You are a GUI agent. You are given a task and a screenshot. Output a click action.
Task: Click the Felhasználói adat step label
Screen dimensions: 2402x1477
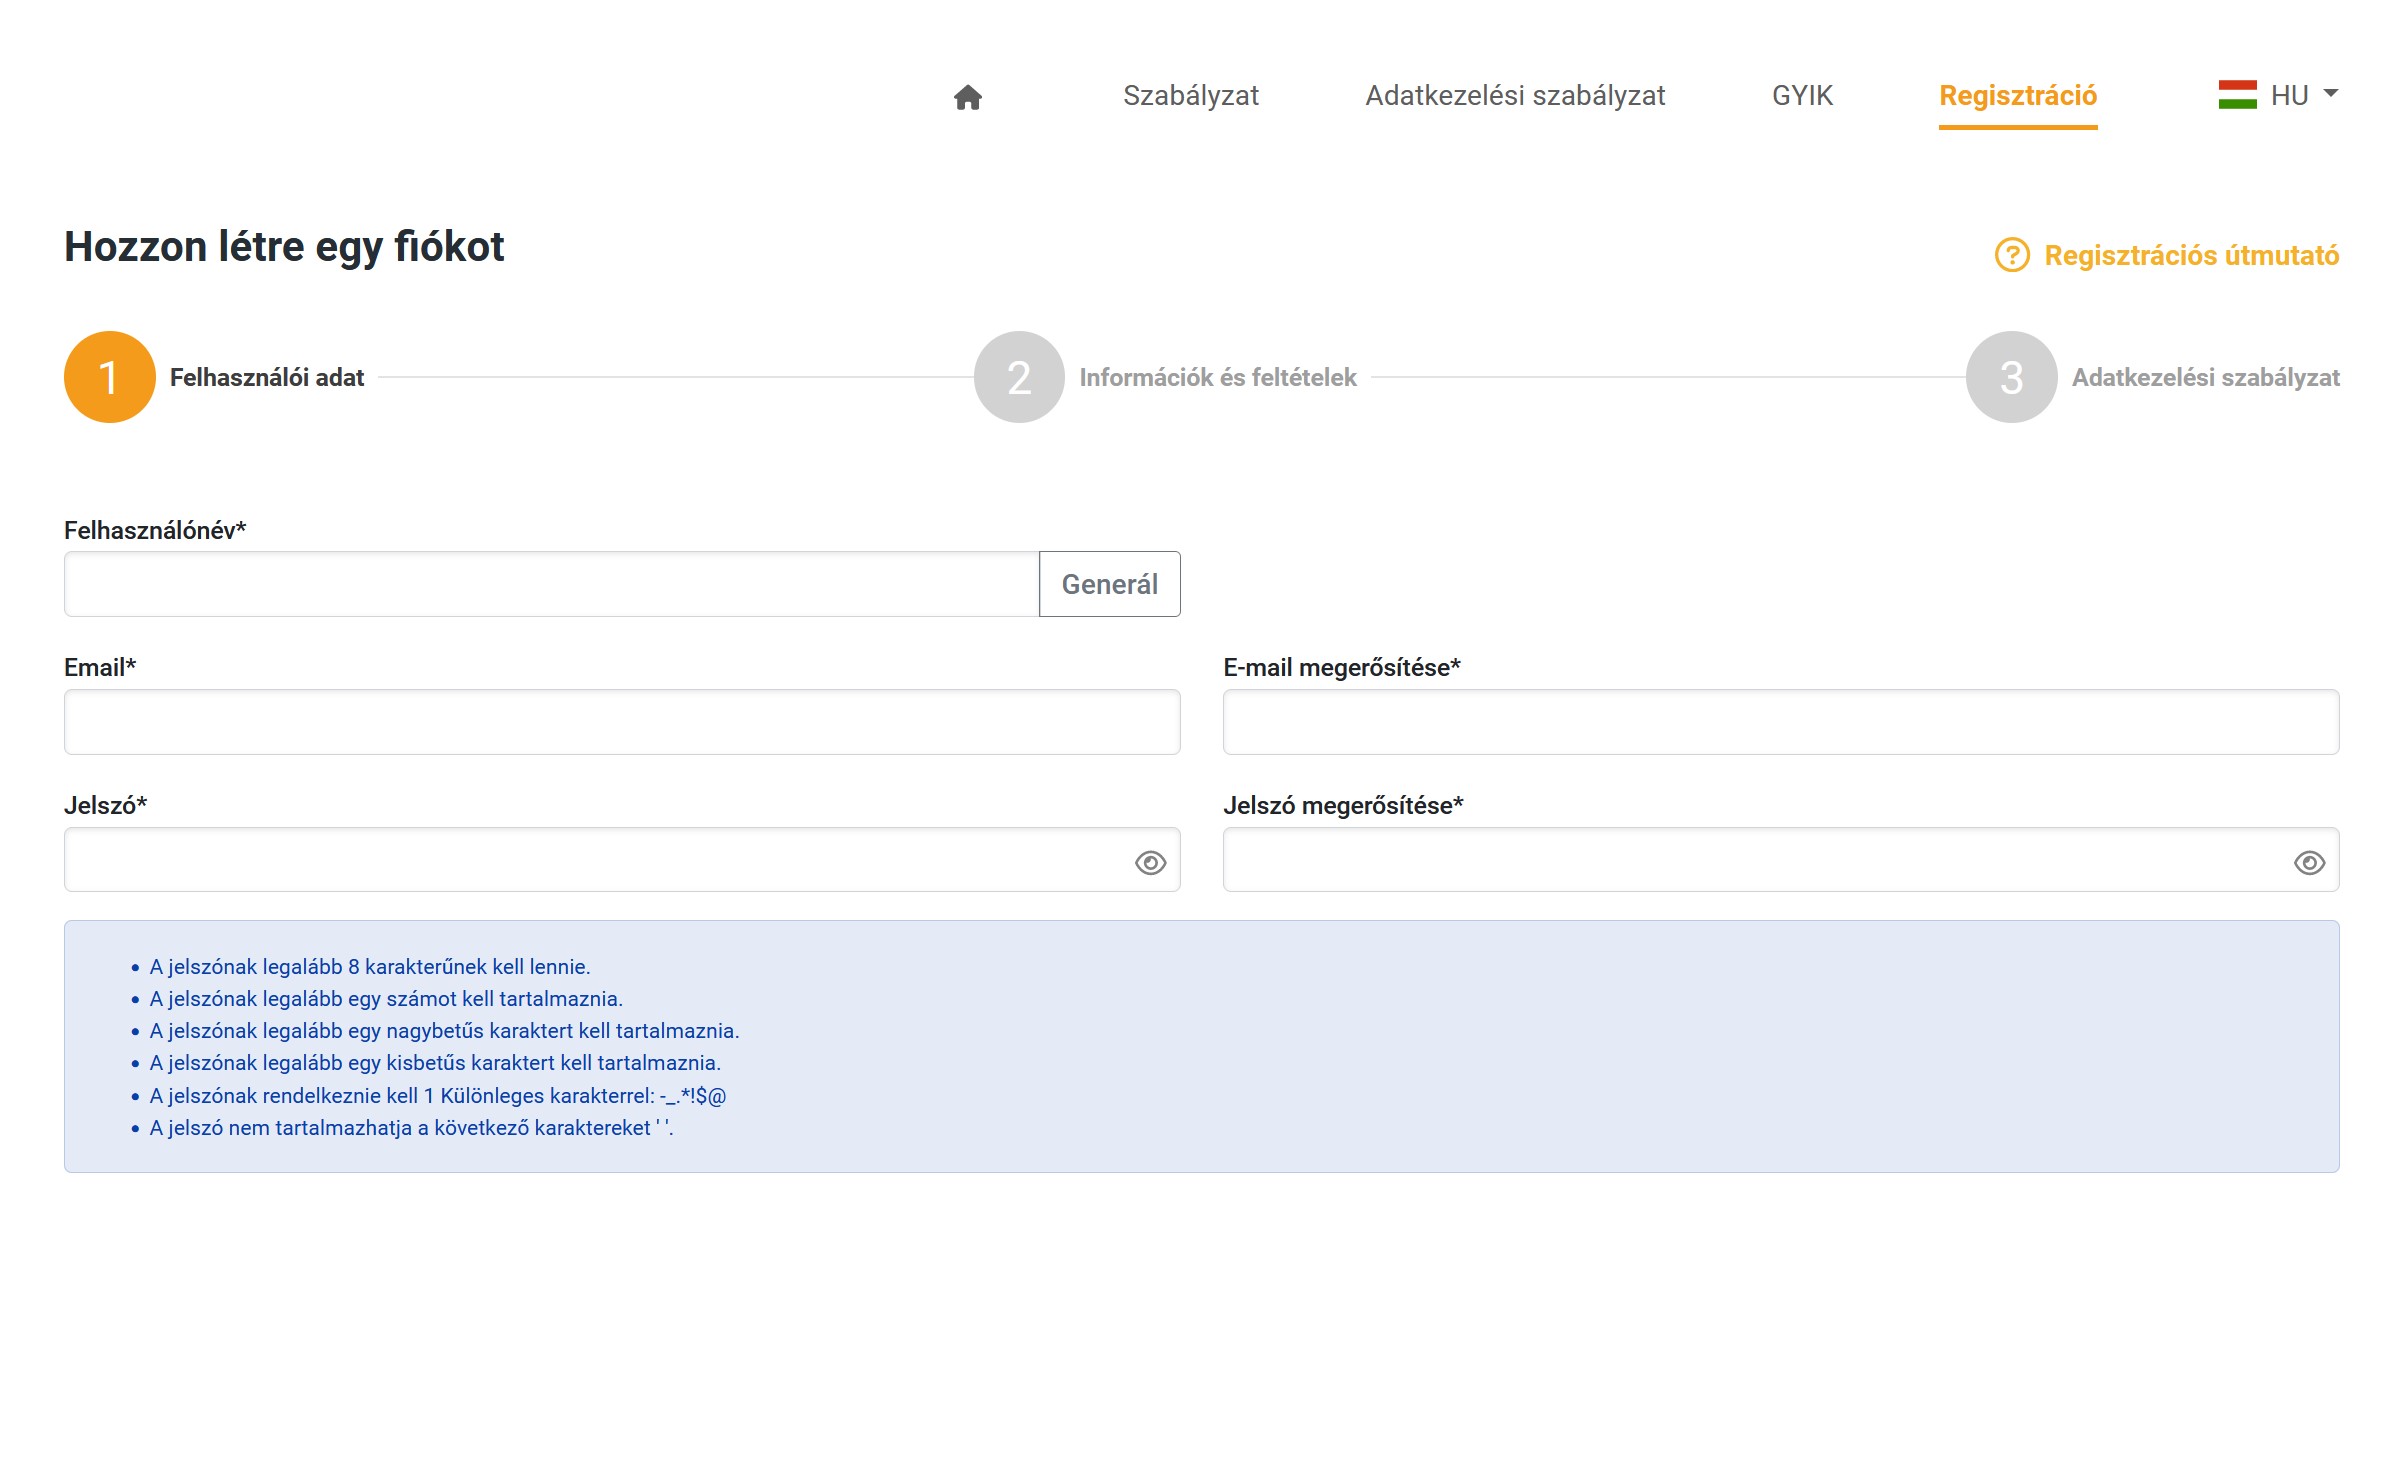point(267,377)
